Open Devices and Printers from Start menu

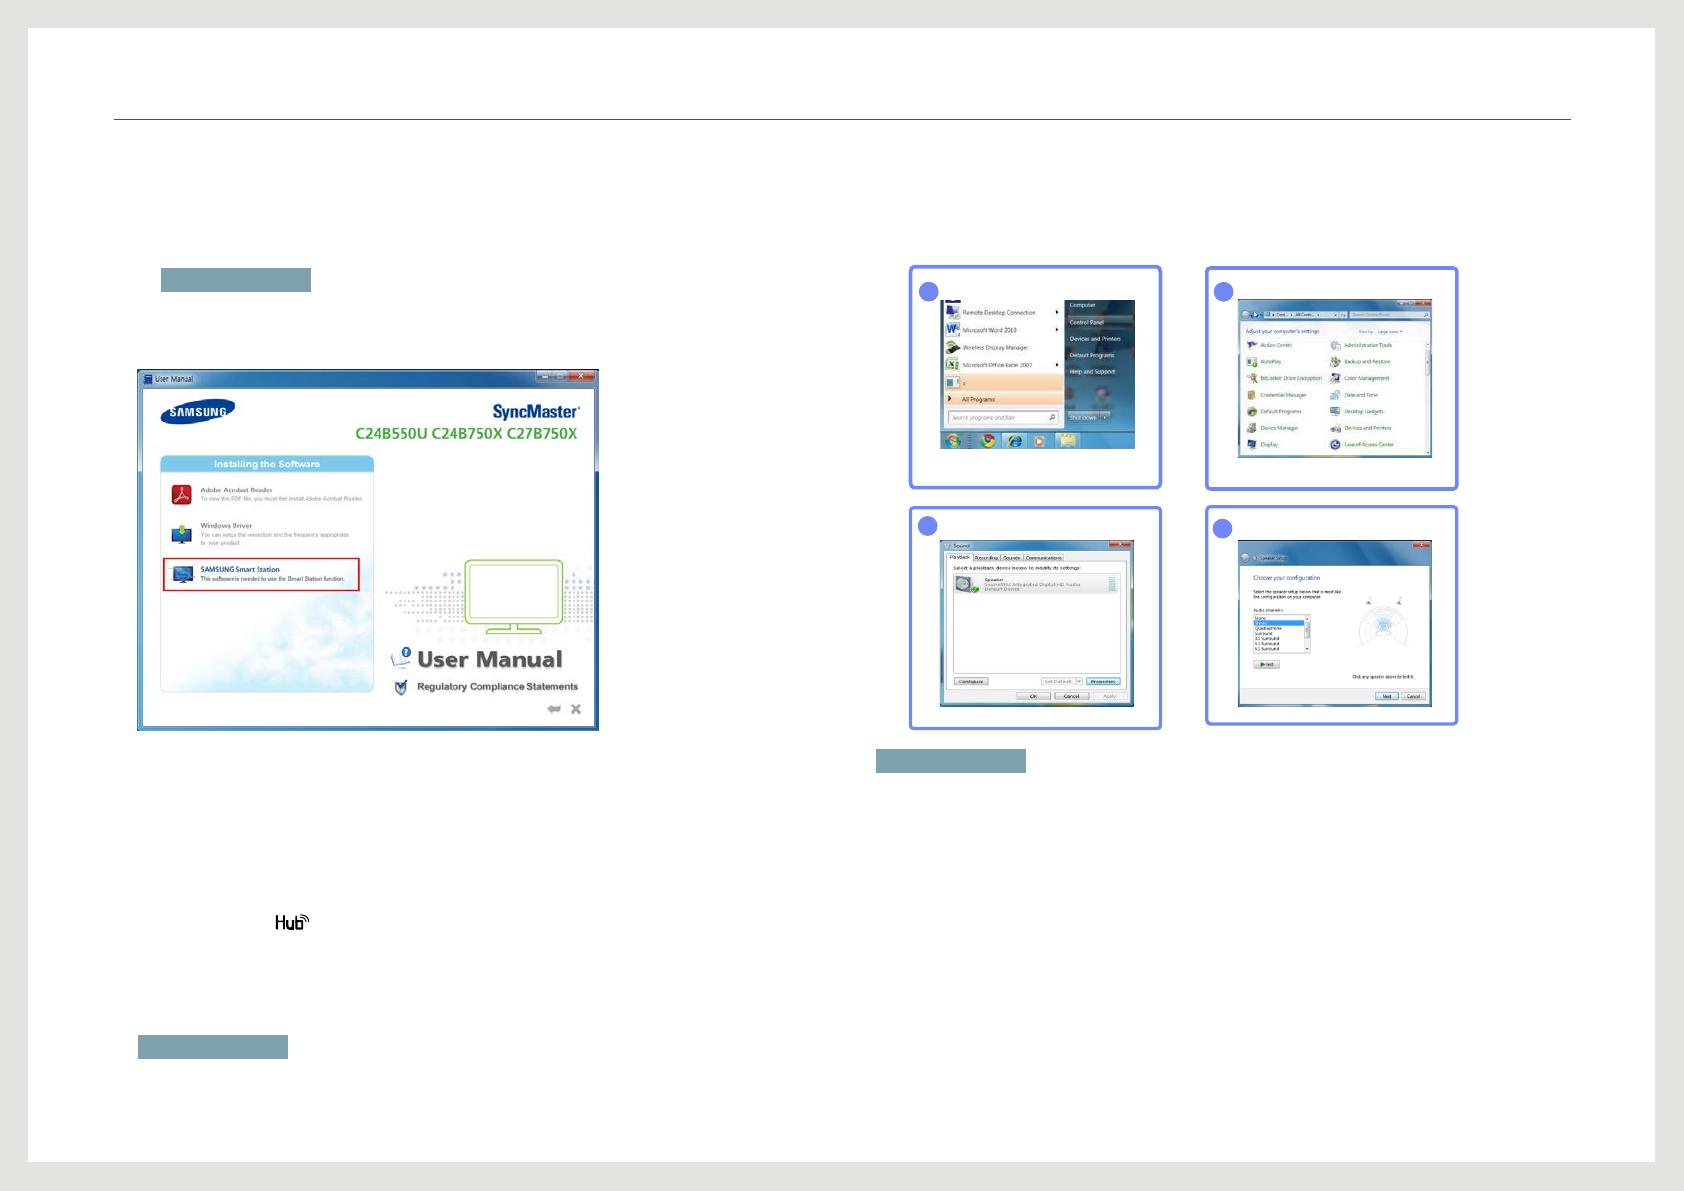pos(1095,339)
